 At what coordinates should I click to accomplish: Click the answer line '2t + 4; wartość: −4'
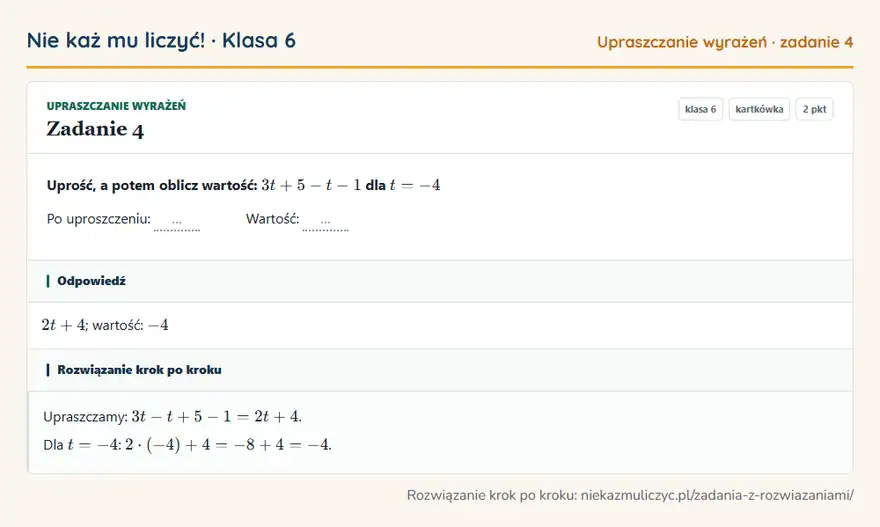point(105,325)
